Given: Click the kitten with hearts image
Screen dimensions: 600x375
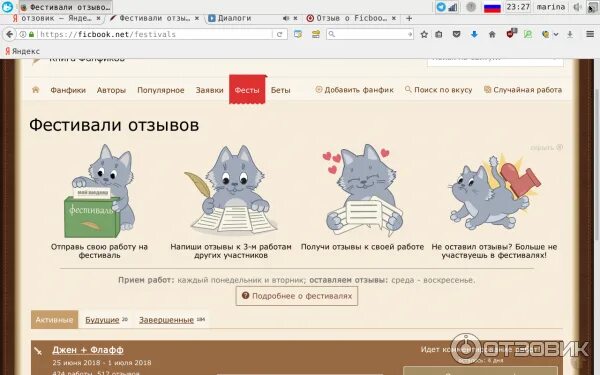Looking at the screenshot, I should tap(362, 190).
